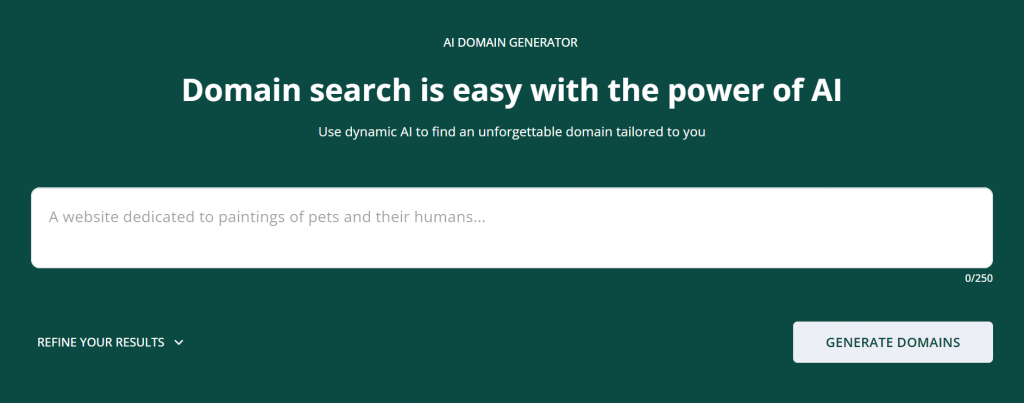Place cursor in the website idea field
This screenshot has height=403, width=1024.
pos(511,228)
